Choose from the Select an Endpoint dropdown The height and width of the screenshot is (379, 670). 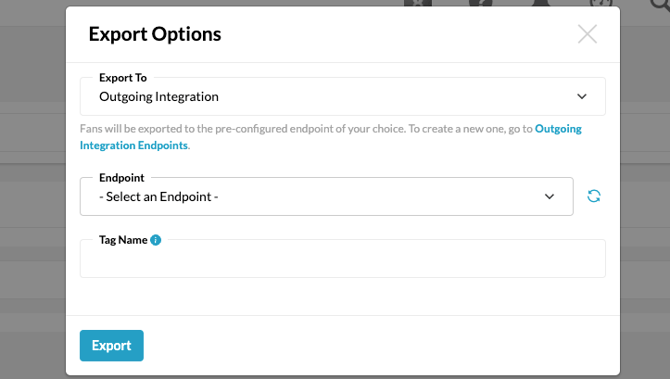tap(326, 197)
